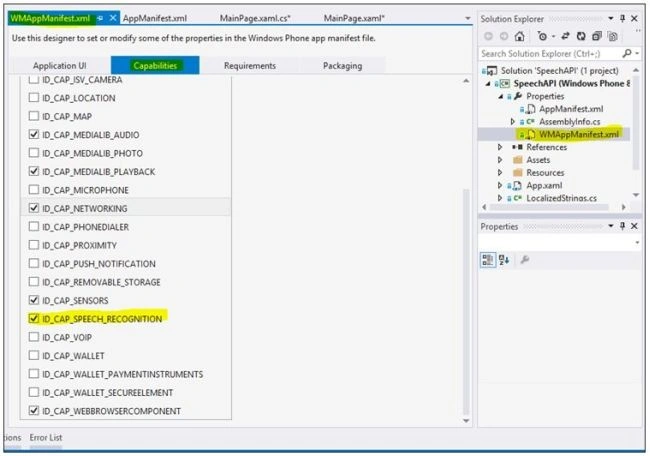The height and width of the screenshot is (456, 650).
Task: Click the search magnifier icon in Solution Explorer
Action: click(x=627, y=53)
